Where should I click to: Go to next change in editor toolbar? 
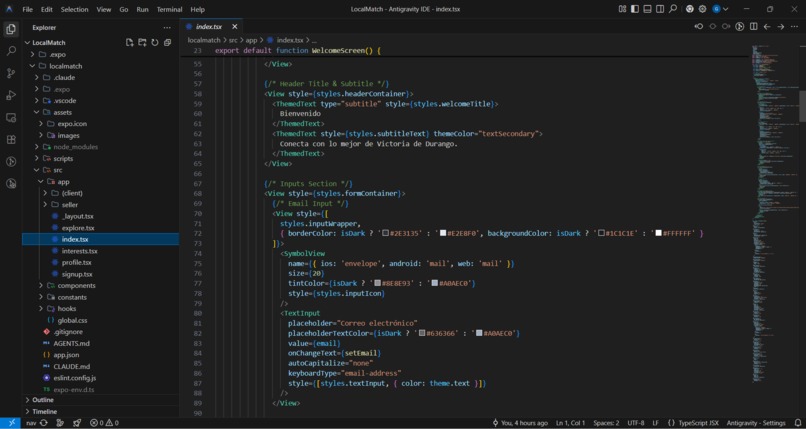[x=726, y=27]
